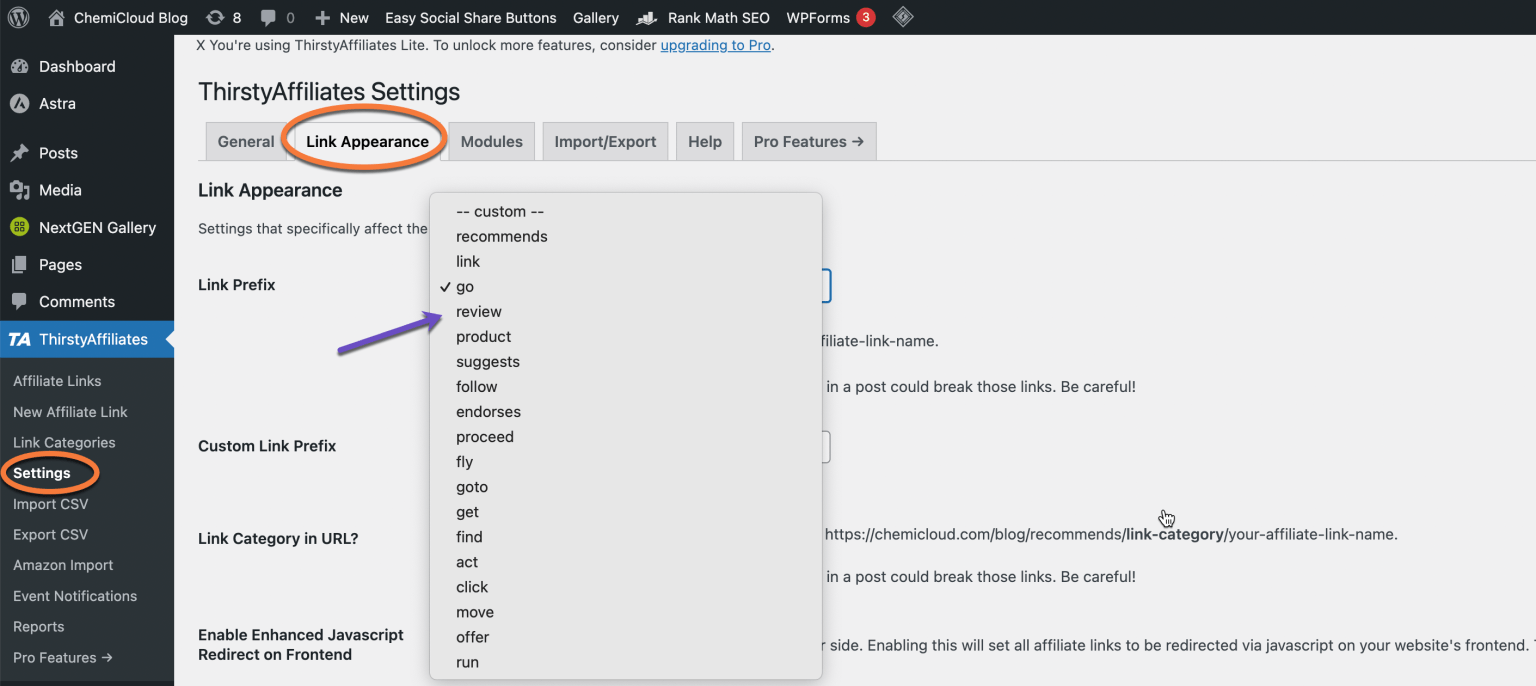This screenshot has height=686, width=1536.
Task: Open Amazon Import from the sidebar
Action: click(62, 565)
